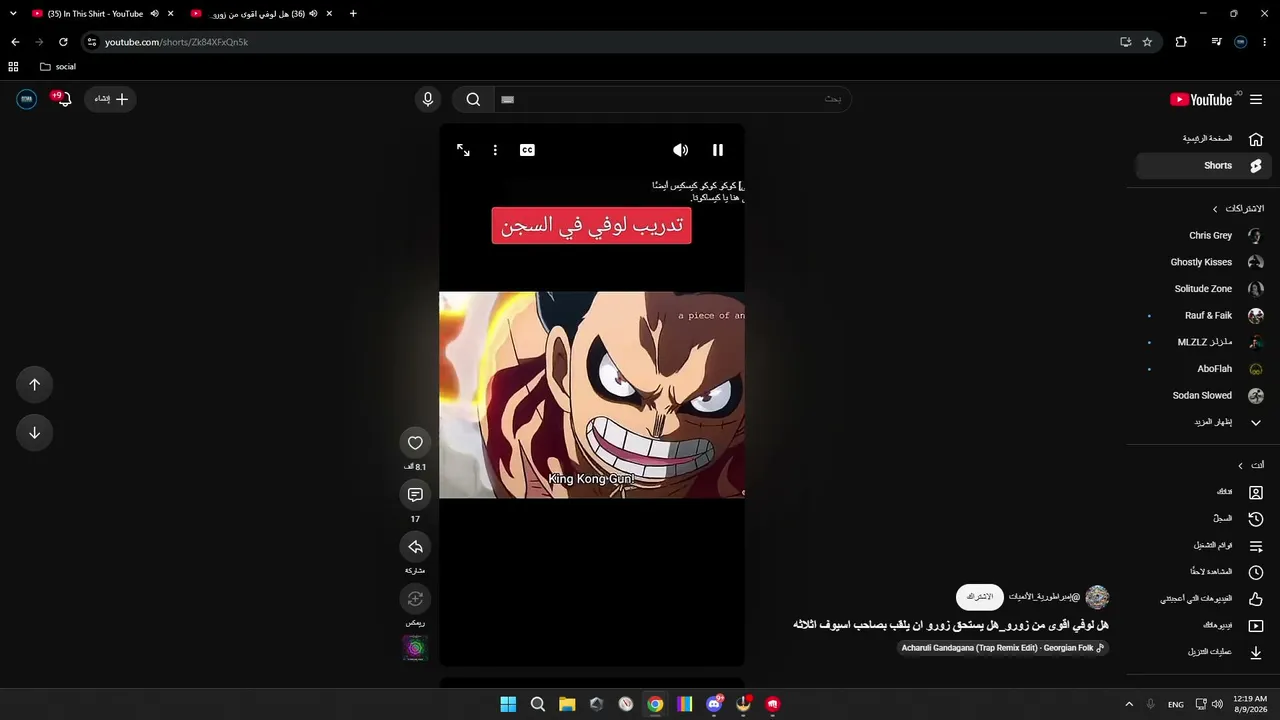Open watch History in the sidebar

coord(1204,519)
